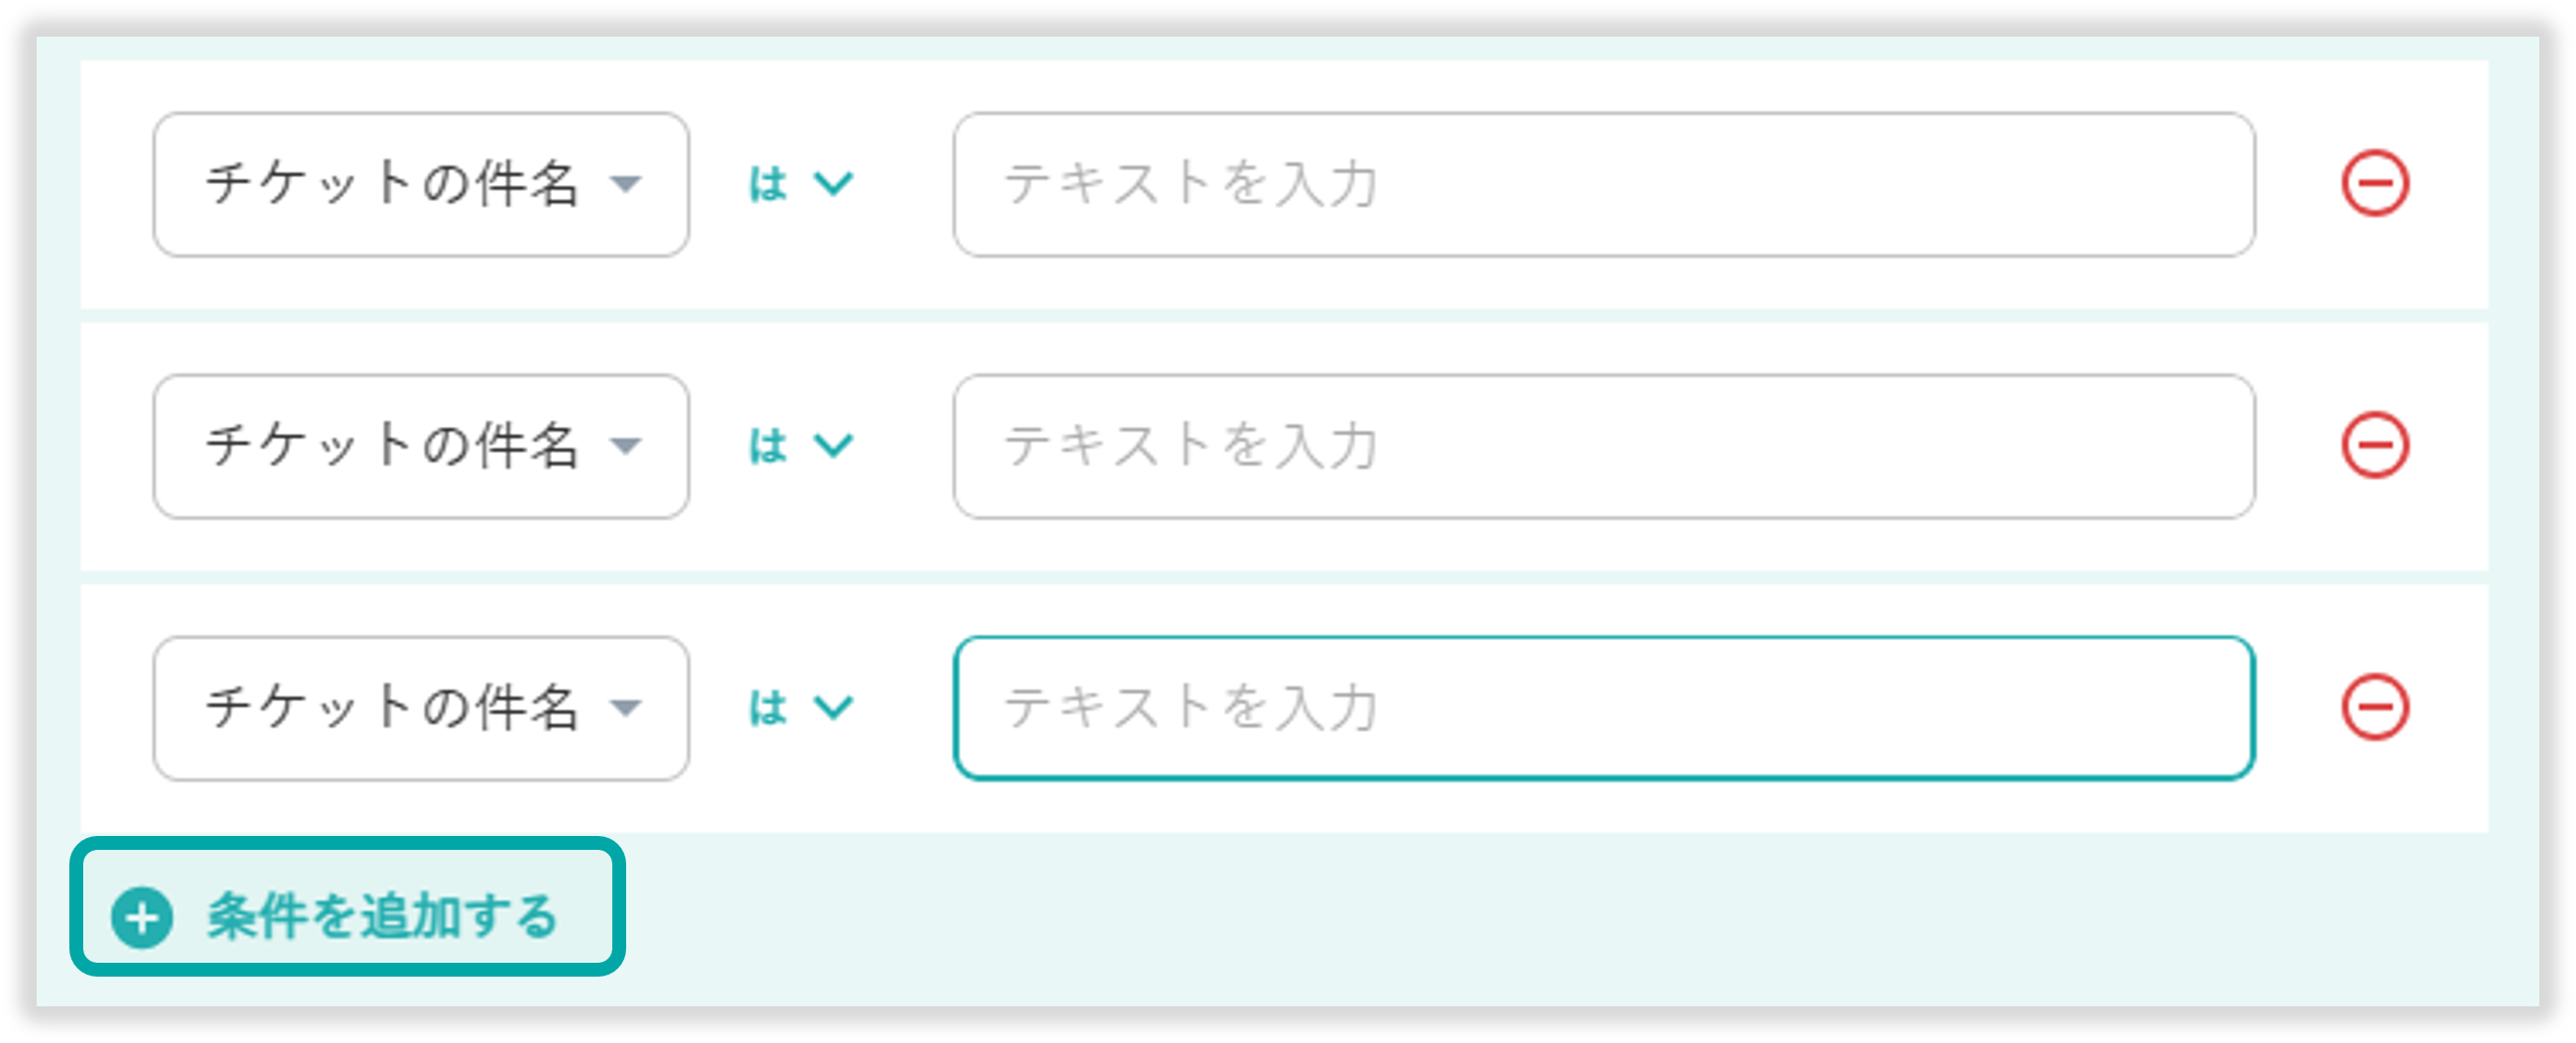Viewport: 2576px width, 1043px height.
Task: Click the 条件を追加する label text
Action: tap(382, 916)
